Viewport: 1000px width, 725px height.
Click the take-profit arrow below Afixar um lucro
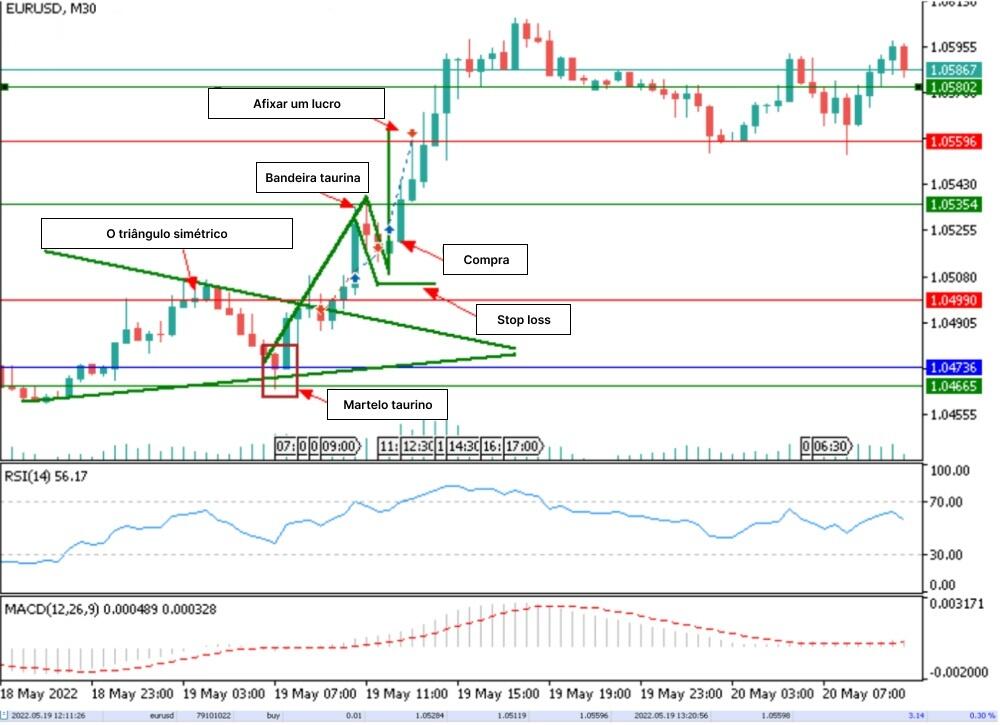click(392, 127)
